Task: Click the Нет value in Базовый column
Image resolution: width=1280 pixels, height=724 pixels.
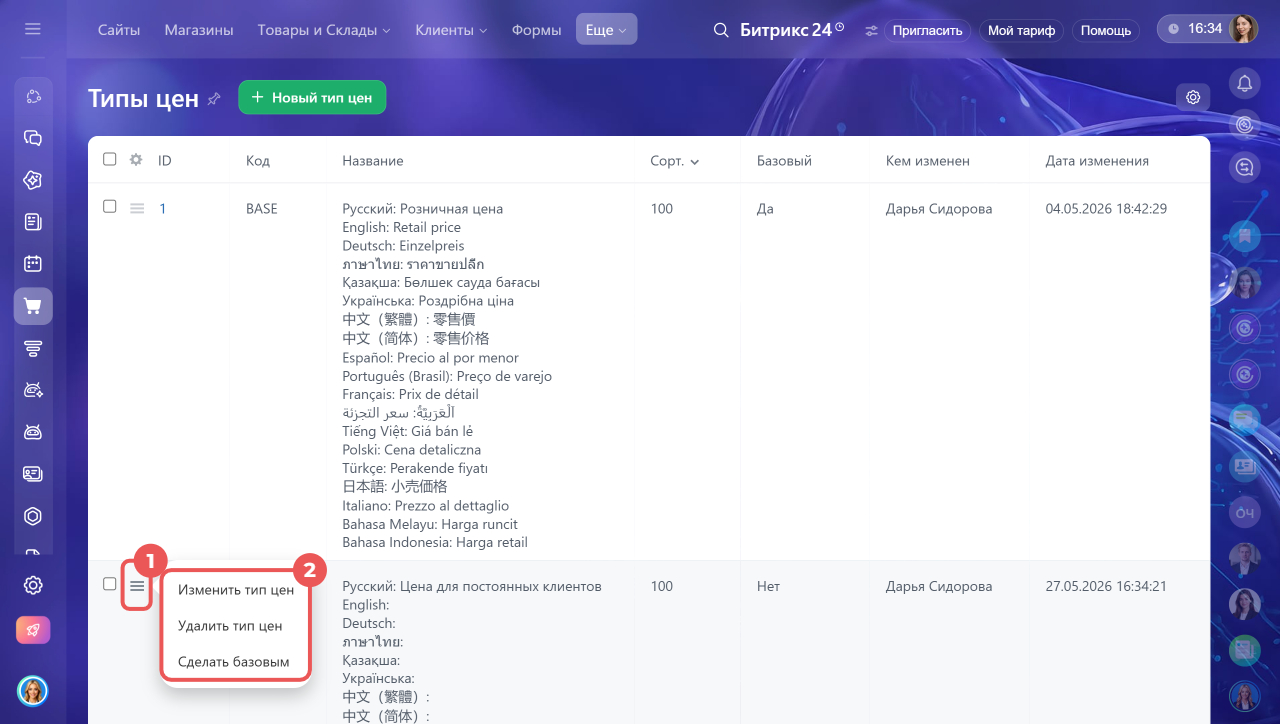Action: click(x=768, y=587)
